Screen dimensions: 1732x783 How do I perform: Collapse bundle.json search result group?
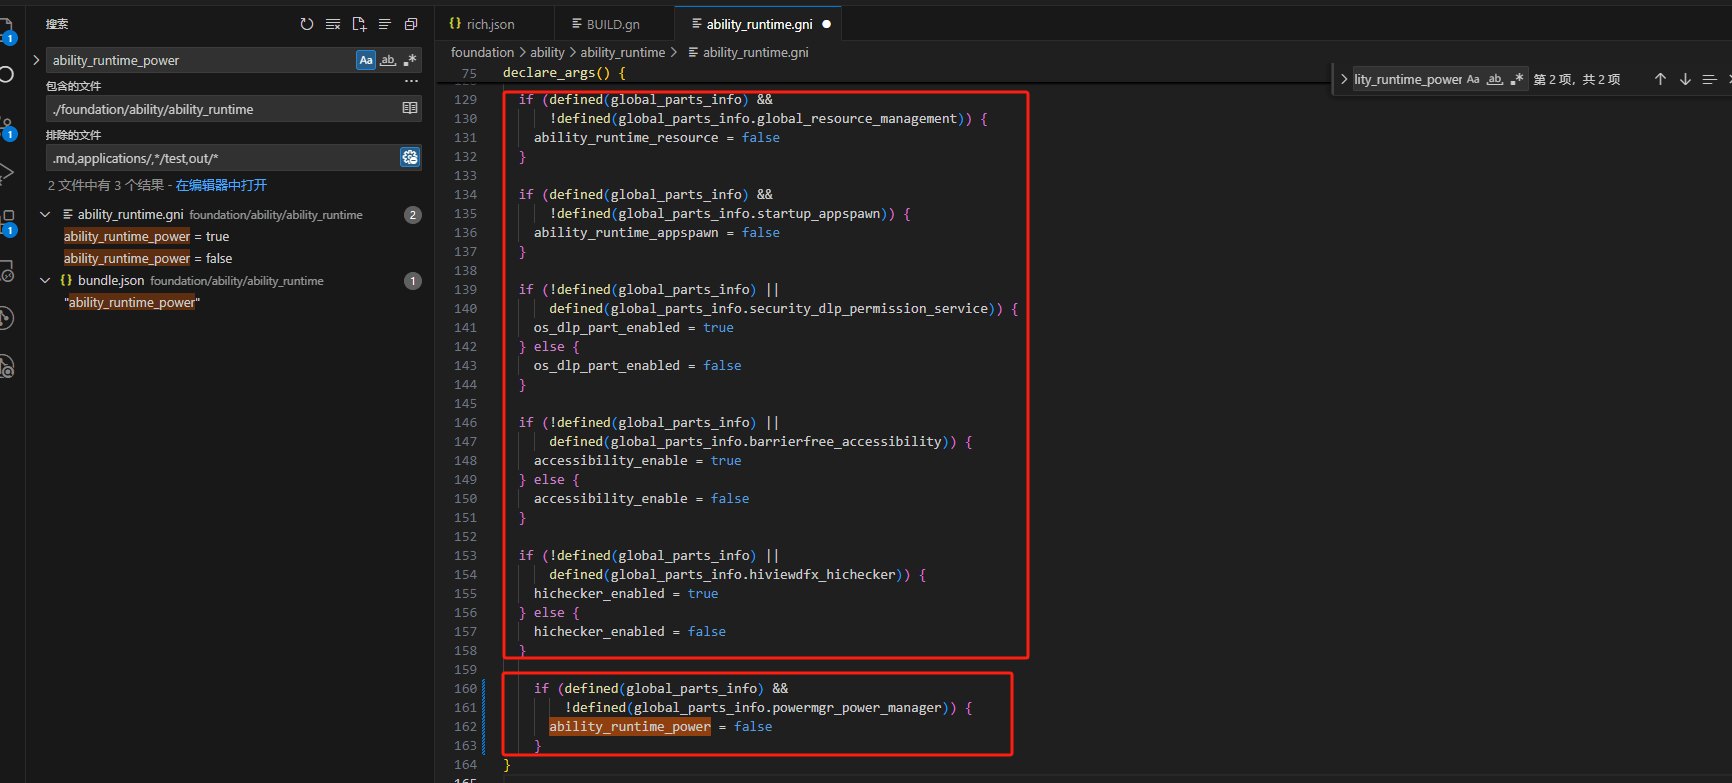click(45, 280)
